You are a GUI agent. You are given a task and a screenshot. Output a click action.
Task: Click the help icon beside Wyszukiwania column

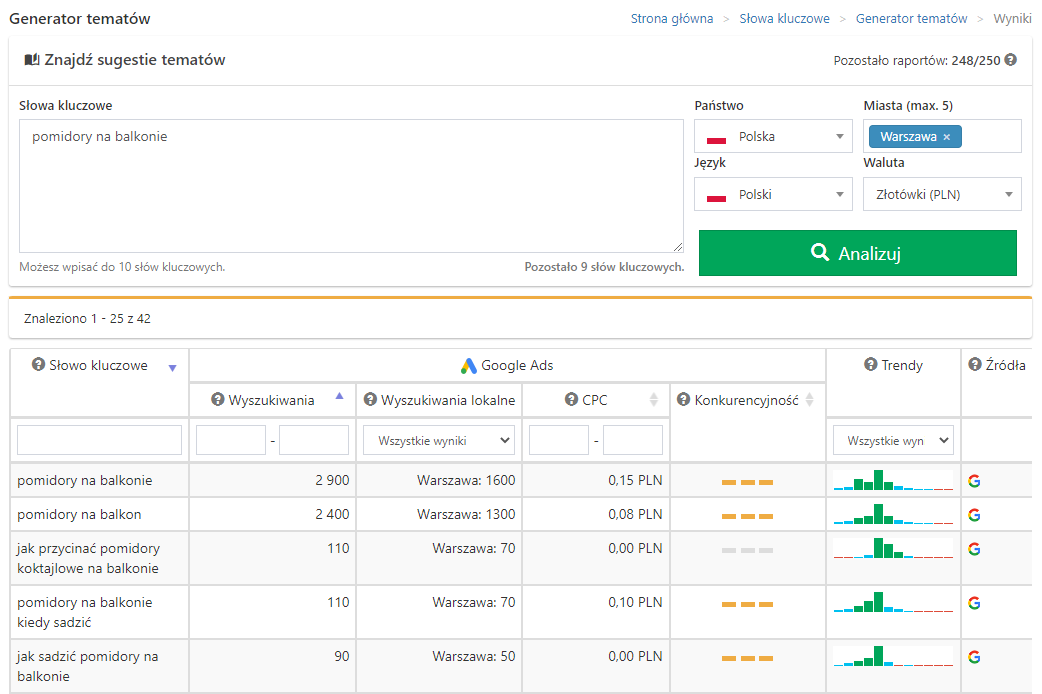(217, 400)
